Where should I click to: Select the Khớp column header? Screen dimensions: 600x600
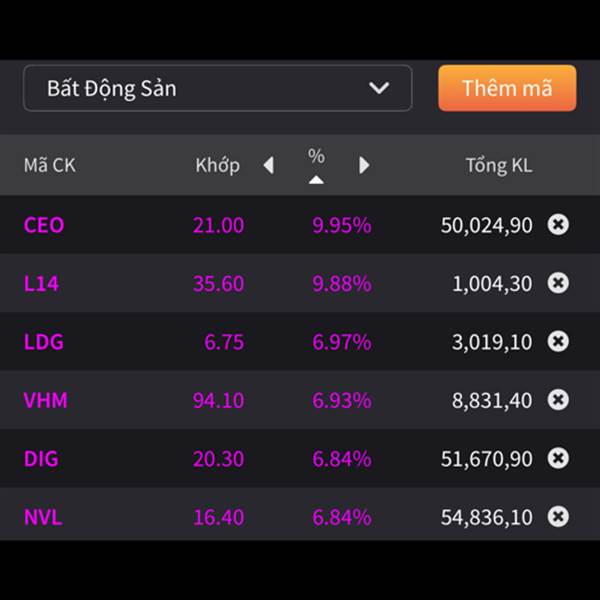tap(218, 166)
